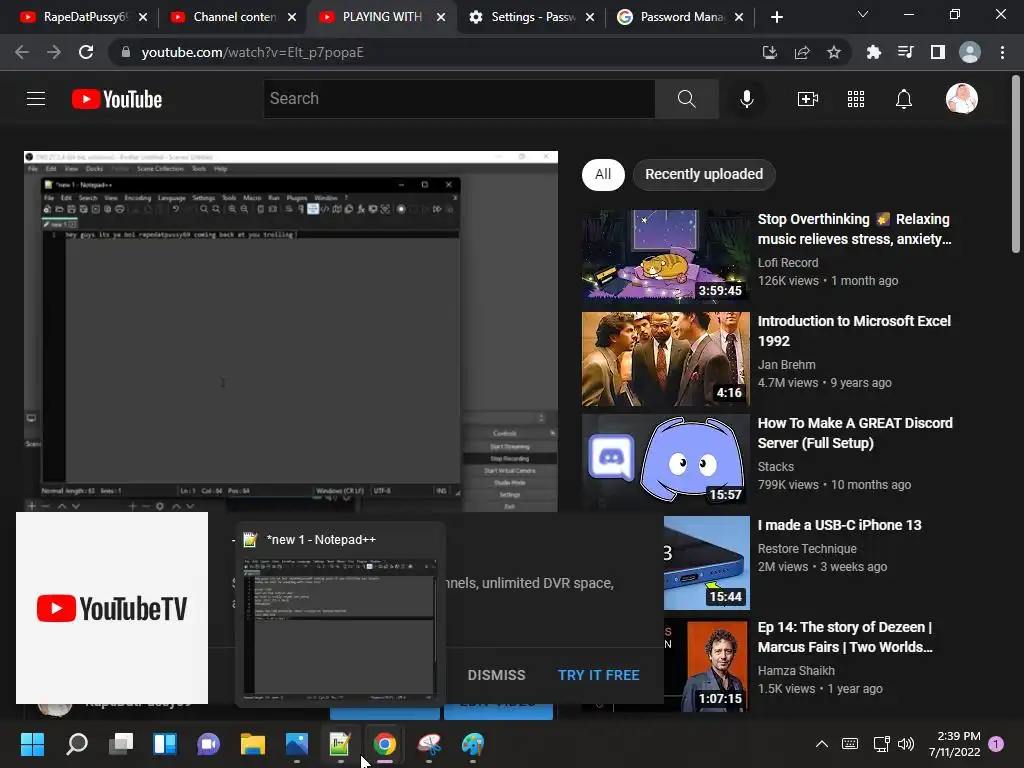The width and height of the screenshot is (1024, 768).
Task: Open Introduction to Microsoft Excel 1992 video
Action: (854, 331)
